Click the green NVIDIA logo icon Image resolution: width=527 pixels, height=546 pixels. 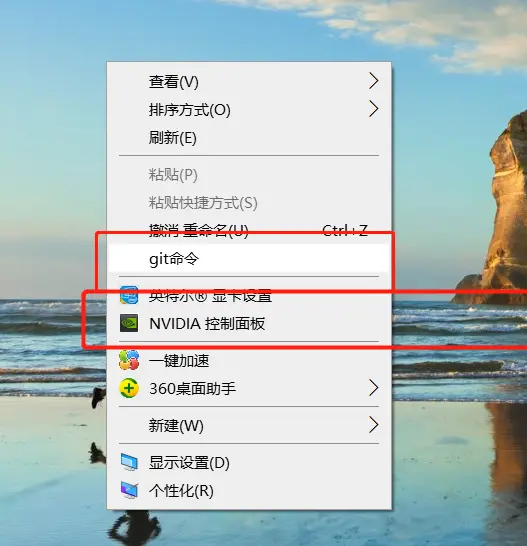tap(129, 323)
